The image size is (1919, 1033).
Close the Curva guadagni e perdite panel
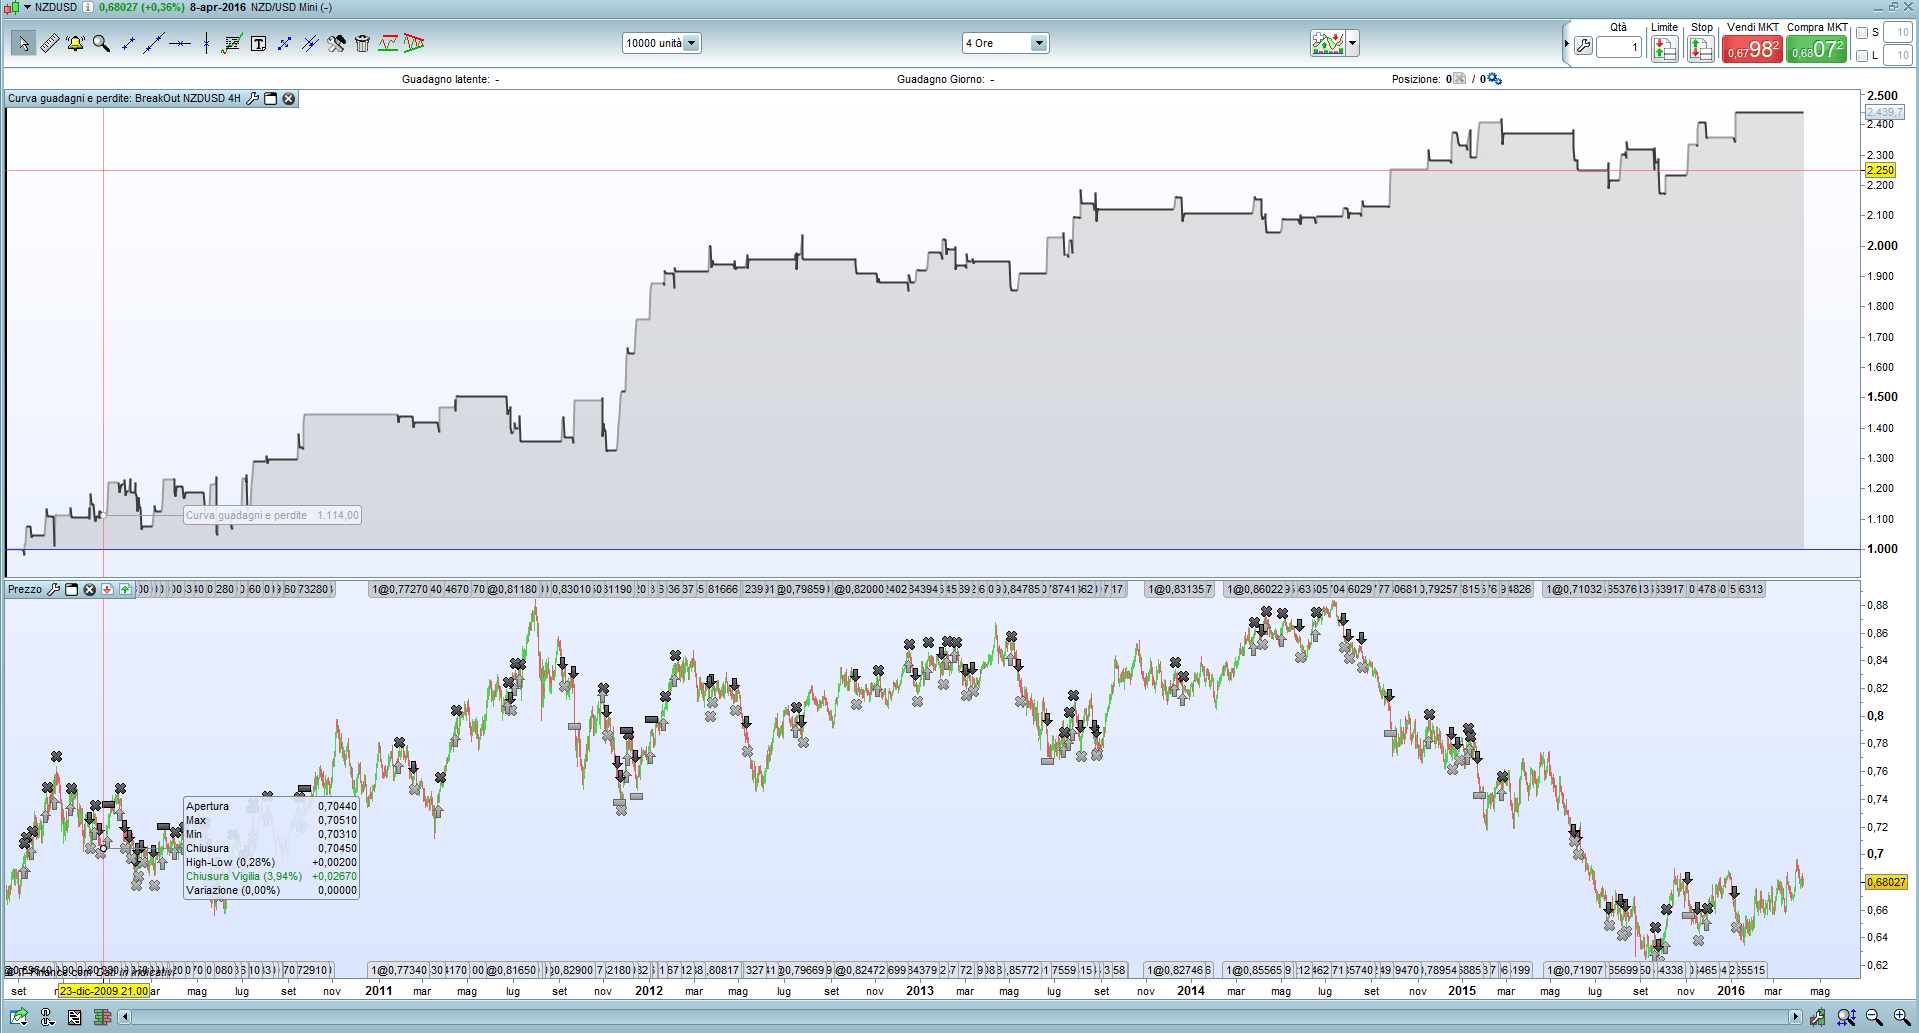[x=289, y=98]
